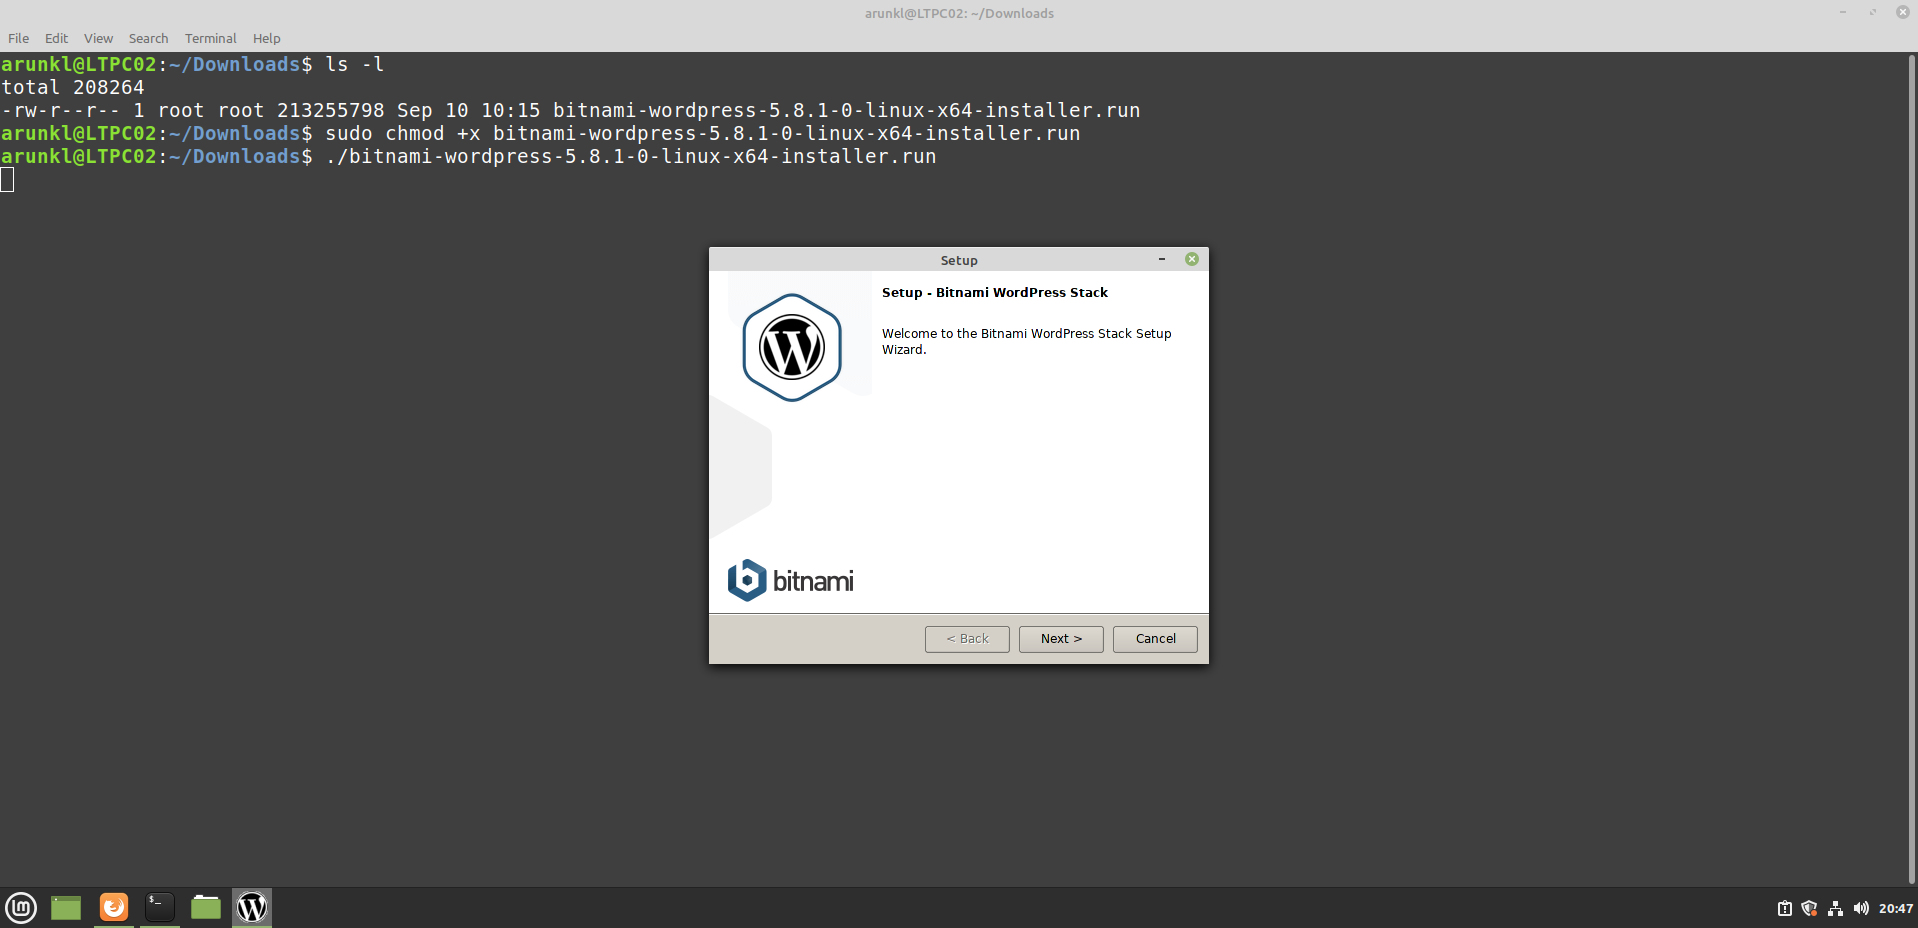Open the Edit menu in terminal

coord(56,38)
